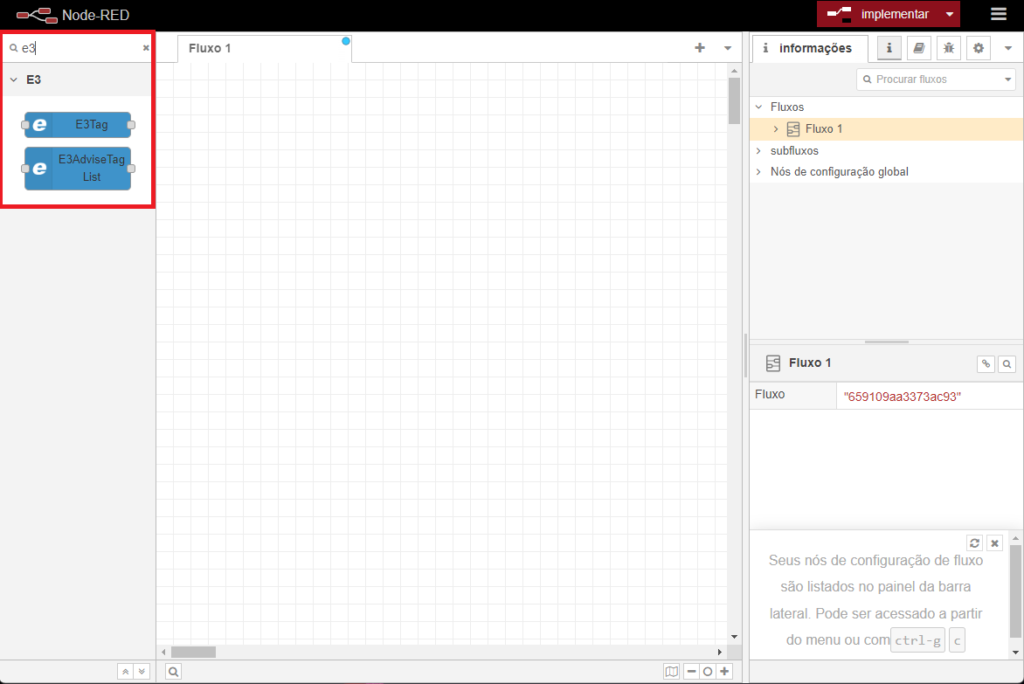Click the copy link icon beside Fluxo 1
Viewport: 1024px width, 684px height.
(x=986, y=364)
